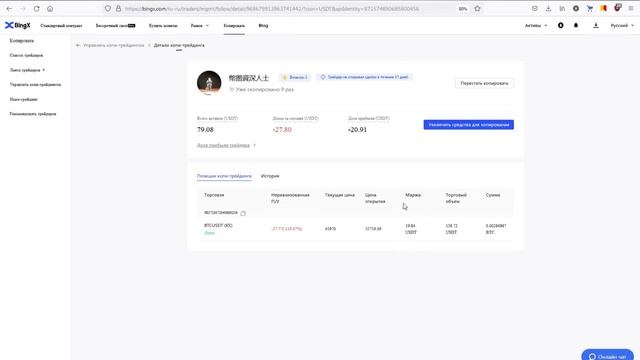Open the BingX logo home link
The image size is (640, 360).
coord(18,25)
